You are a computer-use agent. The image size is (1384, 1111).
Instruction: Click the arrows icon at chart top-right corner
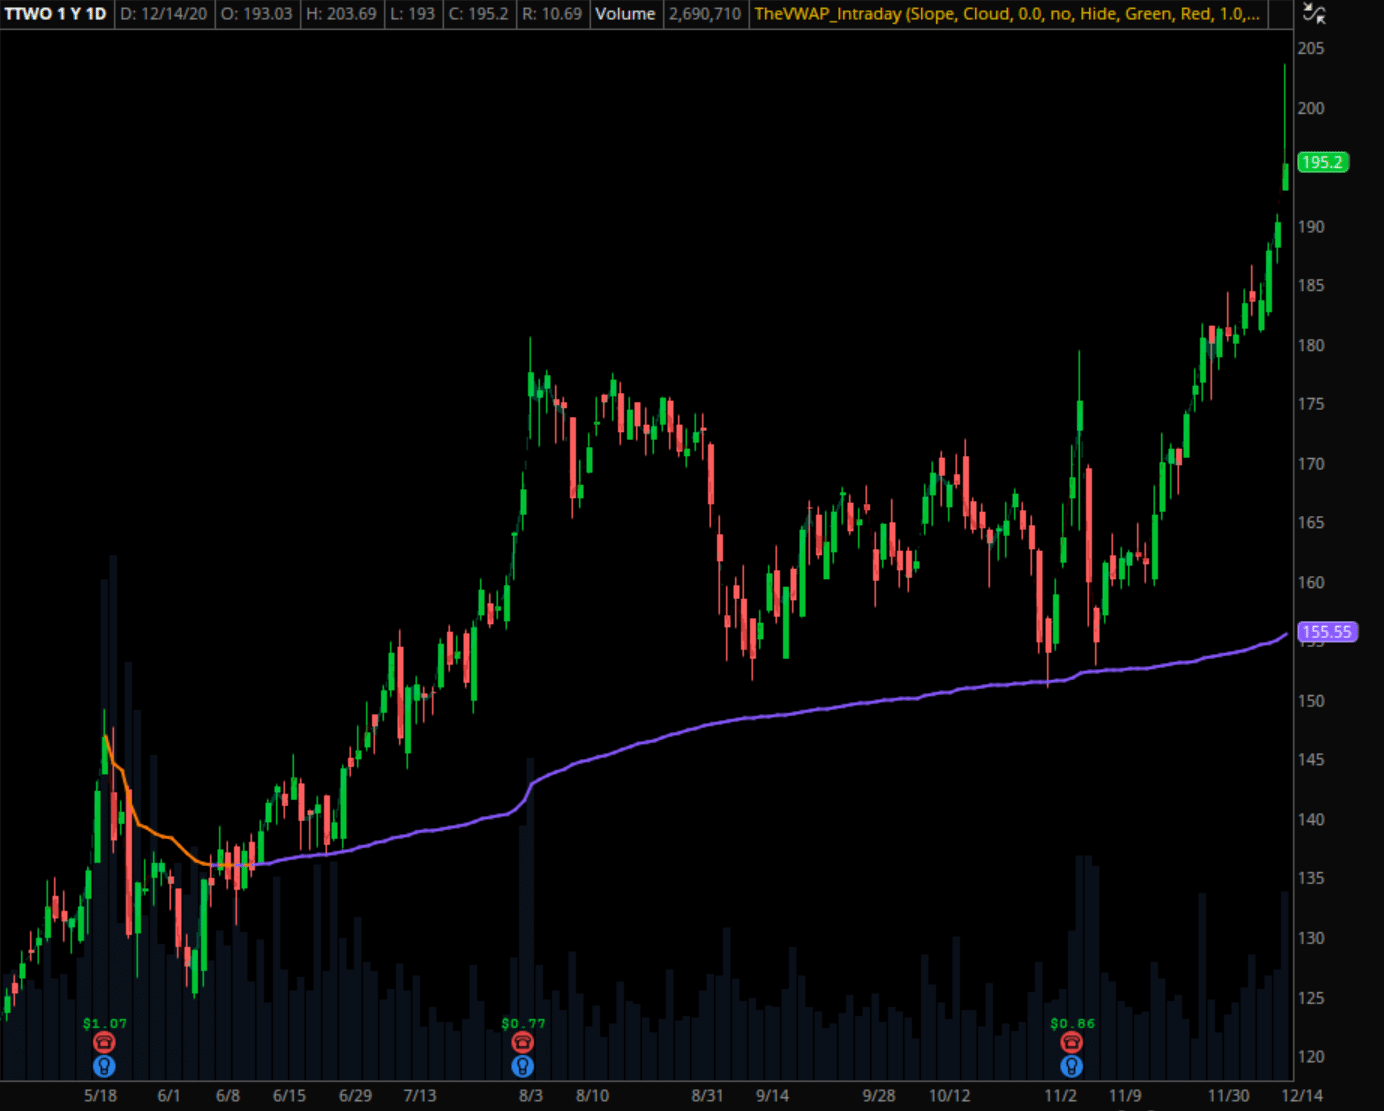click(x=1314, y=14)
